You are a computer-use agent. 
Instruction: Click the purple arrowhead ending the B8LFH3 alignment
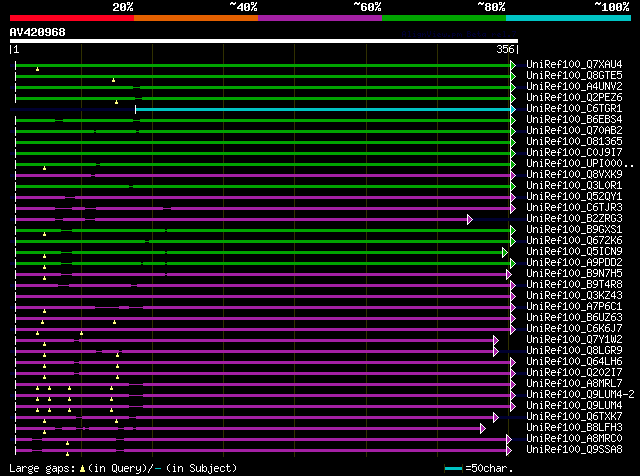[x=483, y=429]
